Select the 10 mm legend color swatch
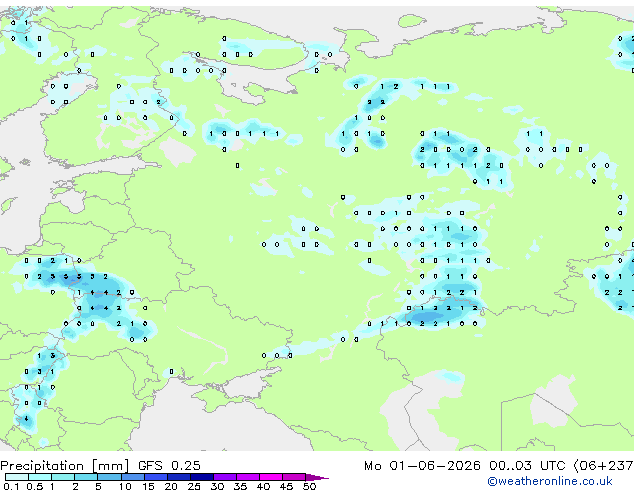The height and width of the screenshot is (490, 634). tap(132, 477)
